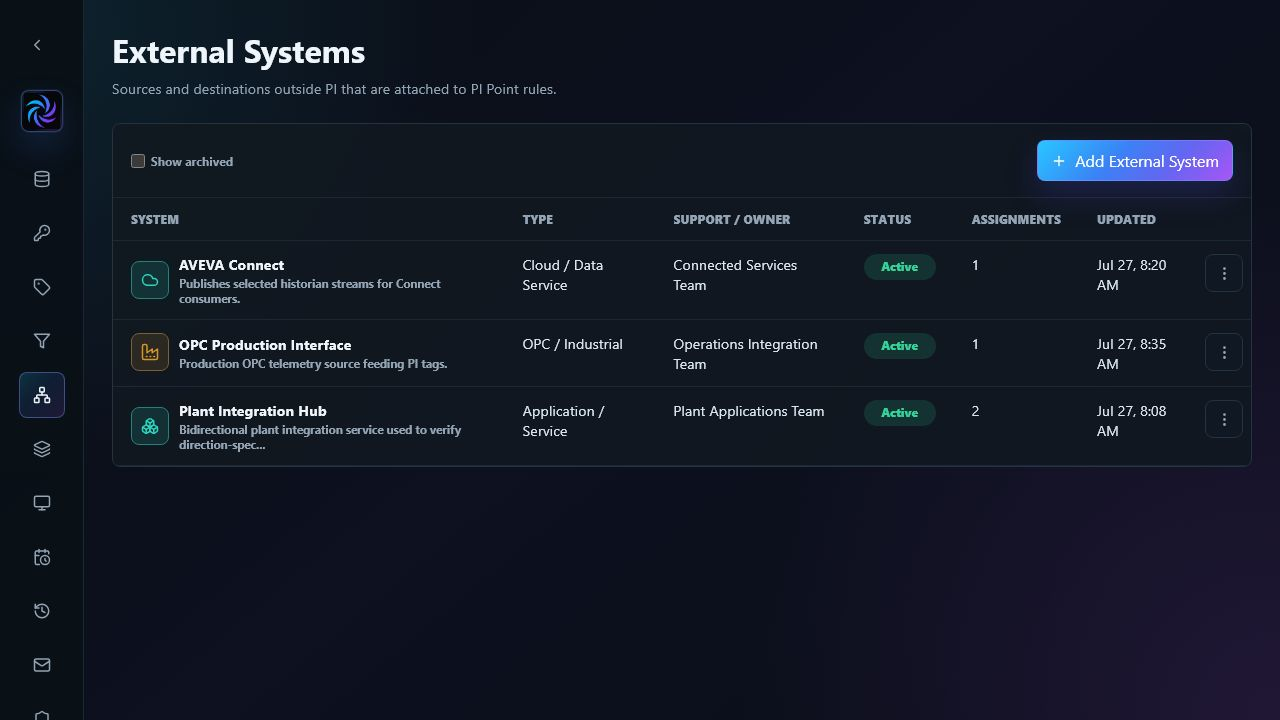Image resolution: width=1280 pixels, height=720 pixels.
Task: Collapse sidebar with back chevron
Action: pyautogui.click(x=37, y=45)
